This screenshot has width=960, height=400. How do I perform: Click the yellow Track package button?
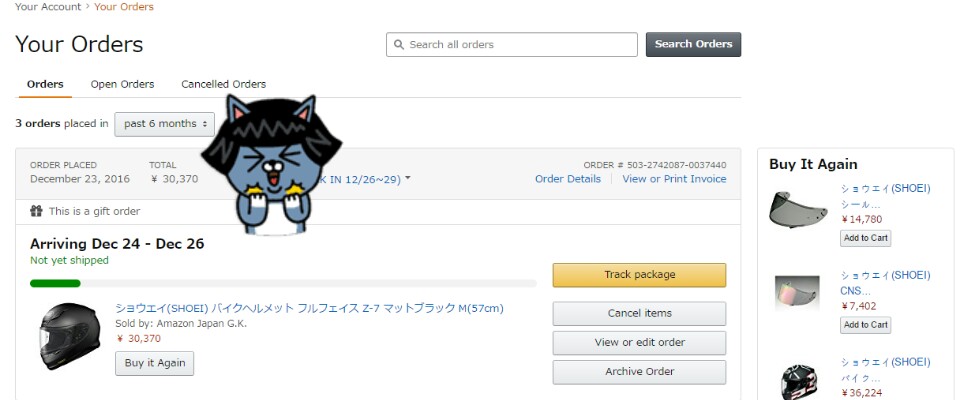639,275
